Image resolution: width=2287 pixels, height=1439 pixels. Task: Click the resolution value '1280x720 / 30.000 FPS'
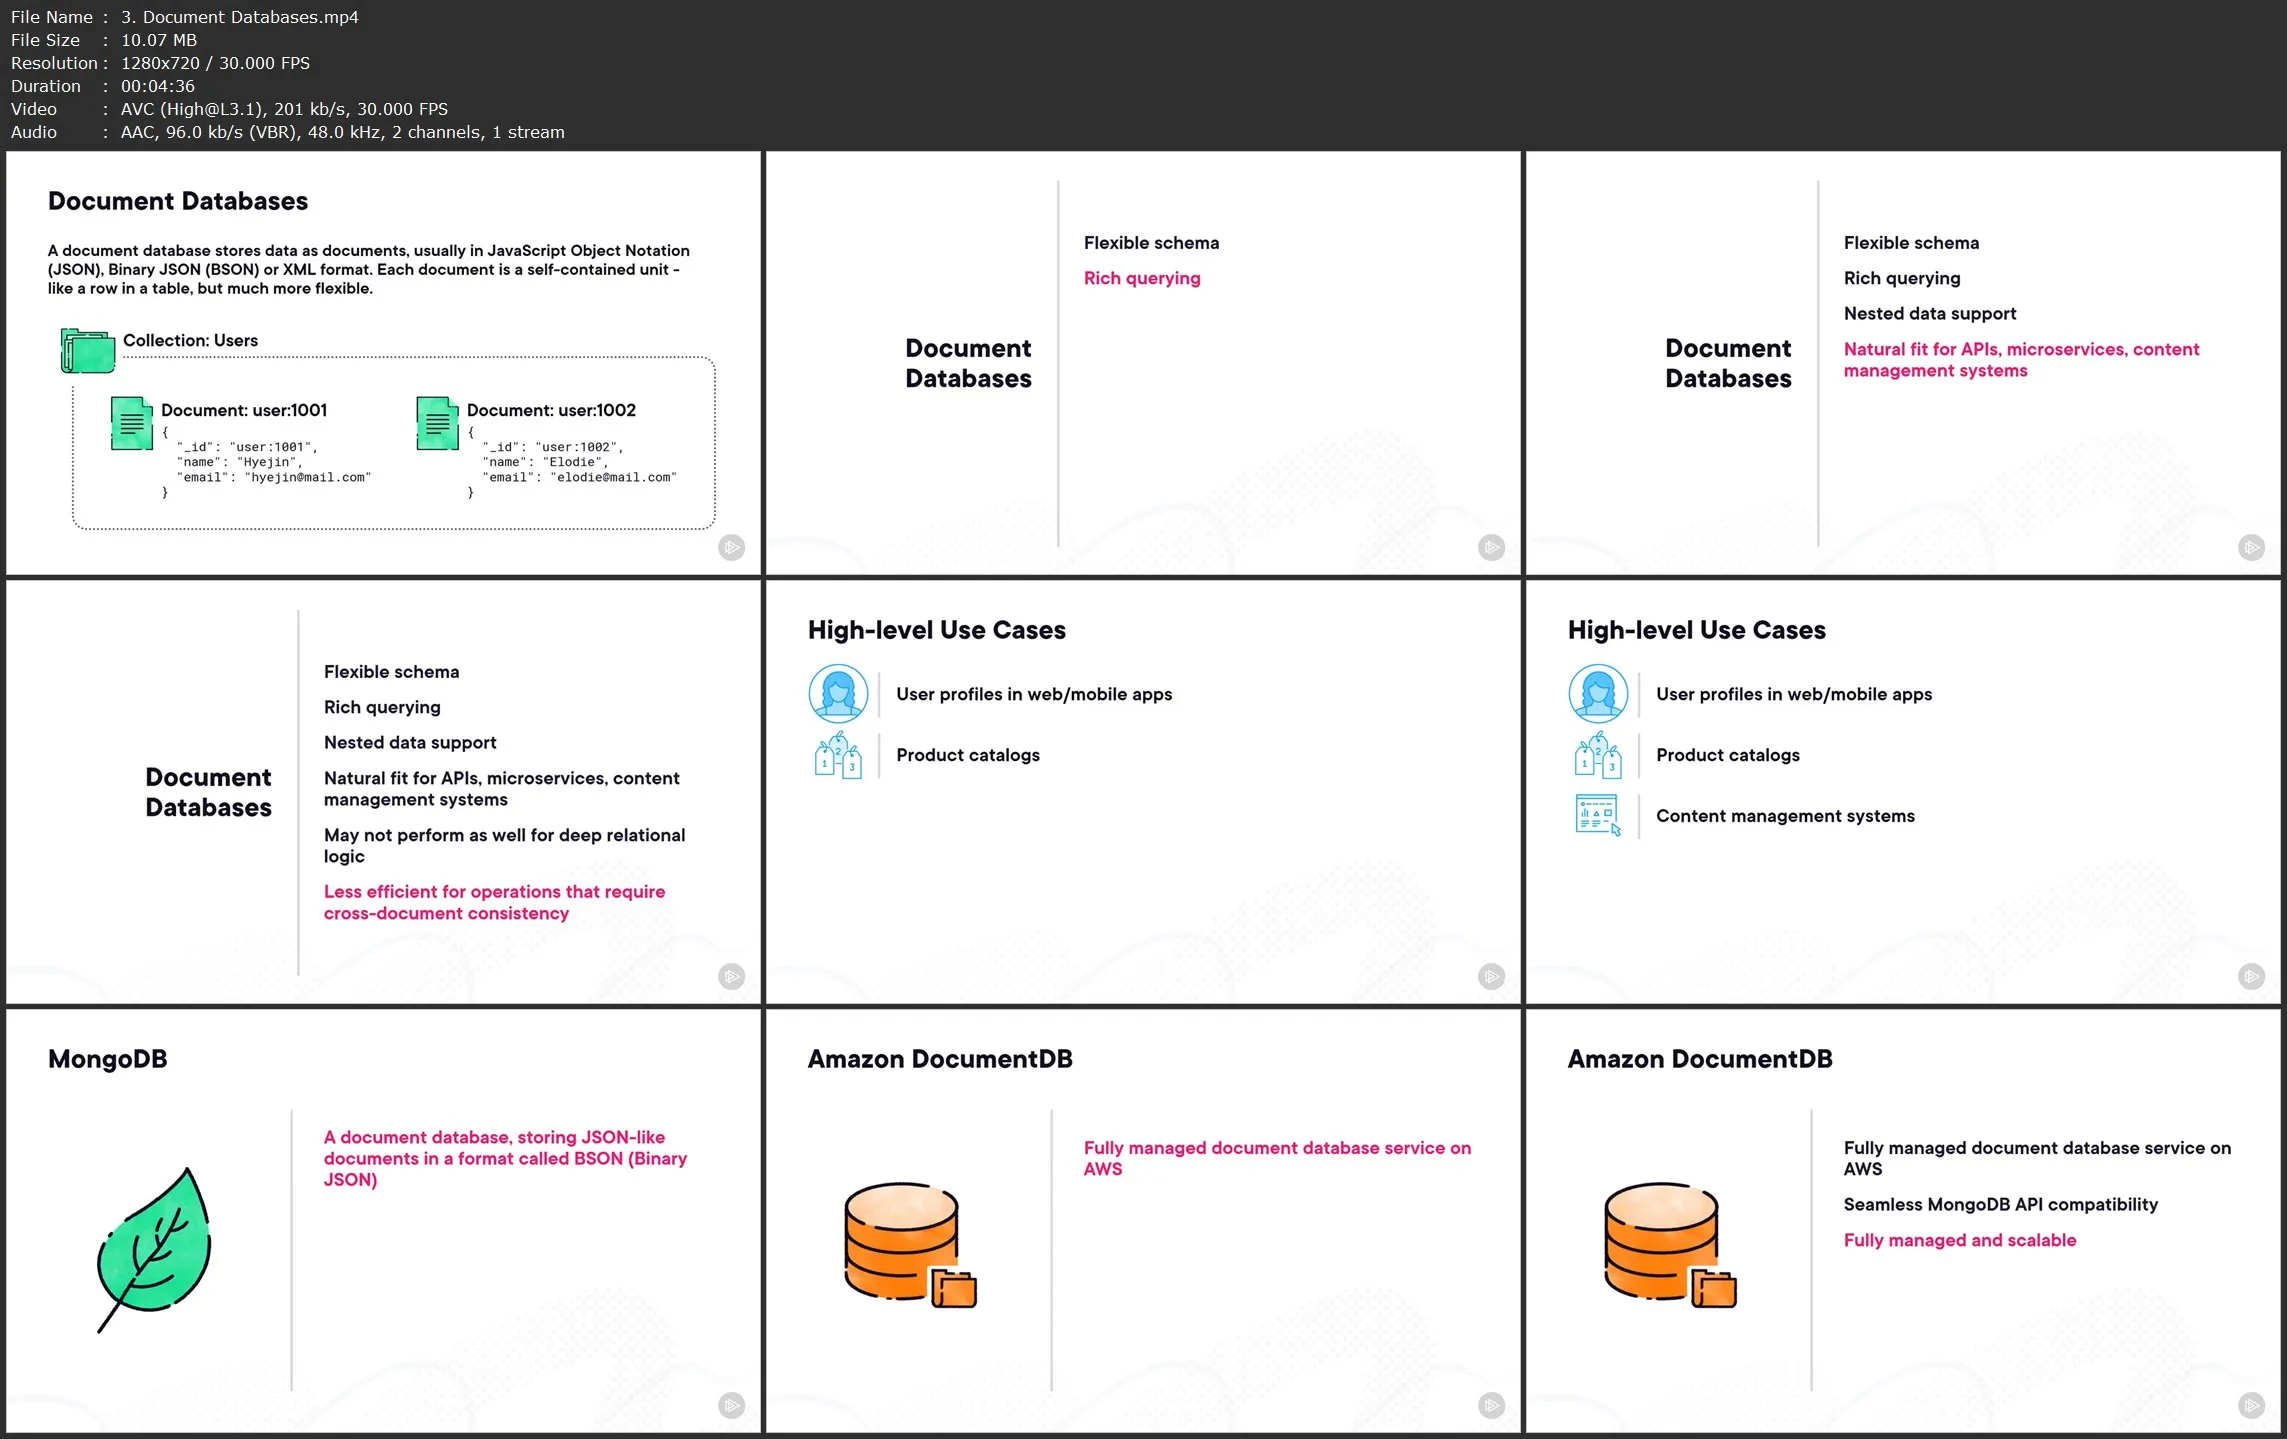(x=216, y=63)
